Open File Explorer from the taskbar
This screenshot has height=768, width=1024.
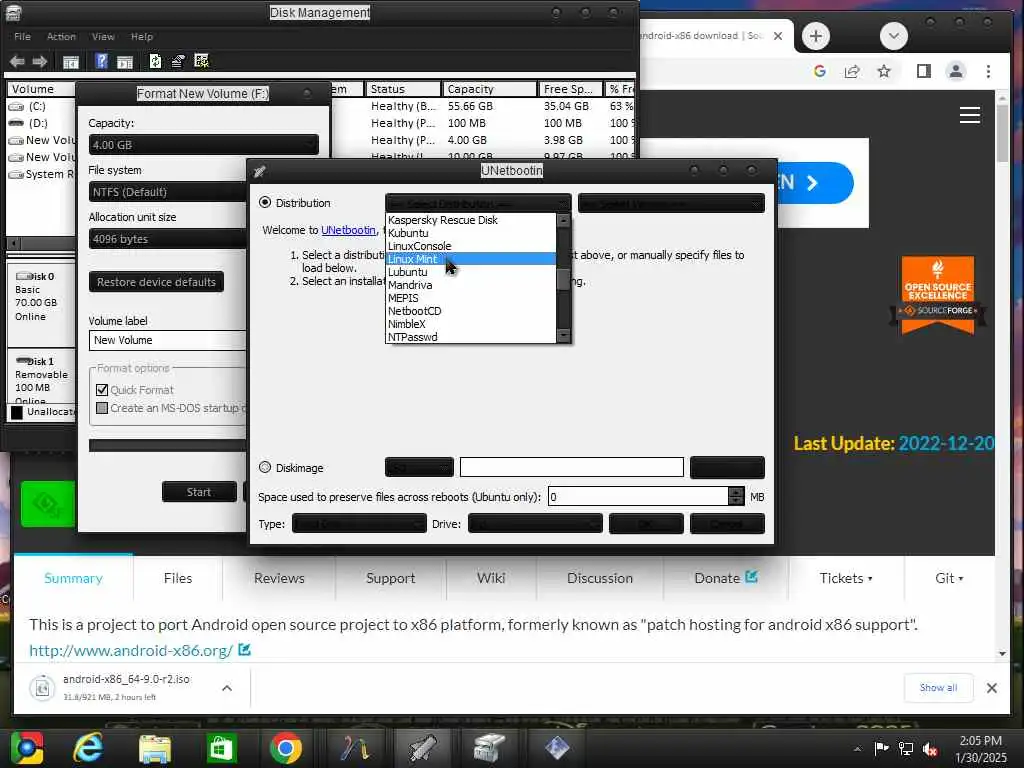click(x=155, y=748)
